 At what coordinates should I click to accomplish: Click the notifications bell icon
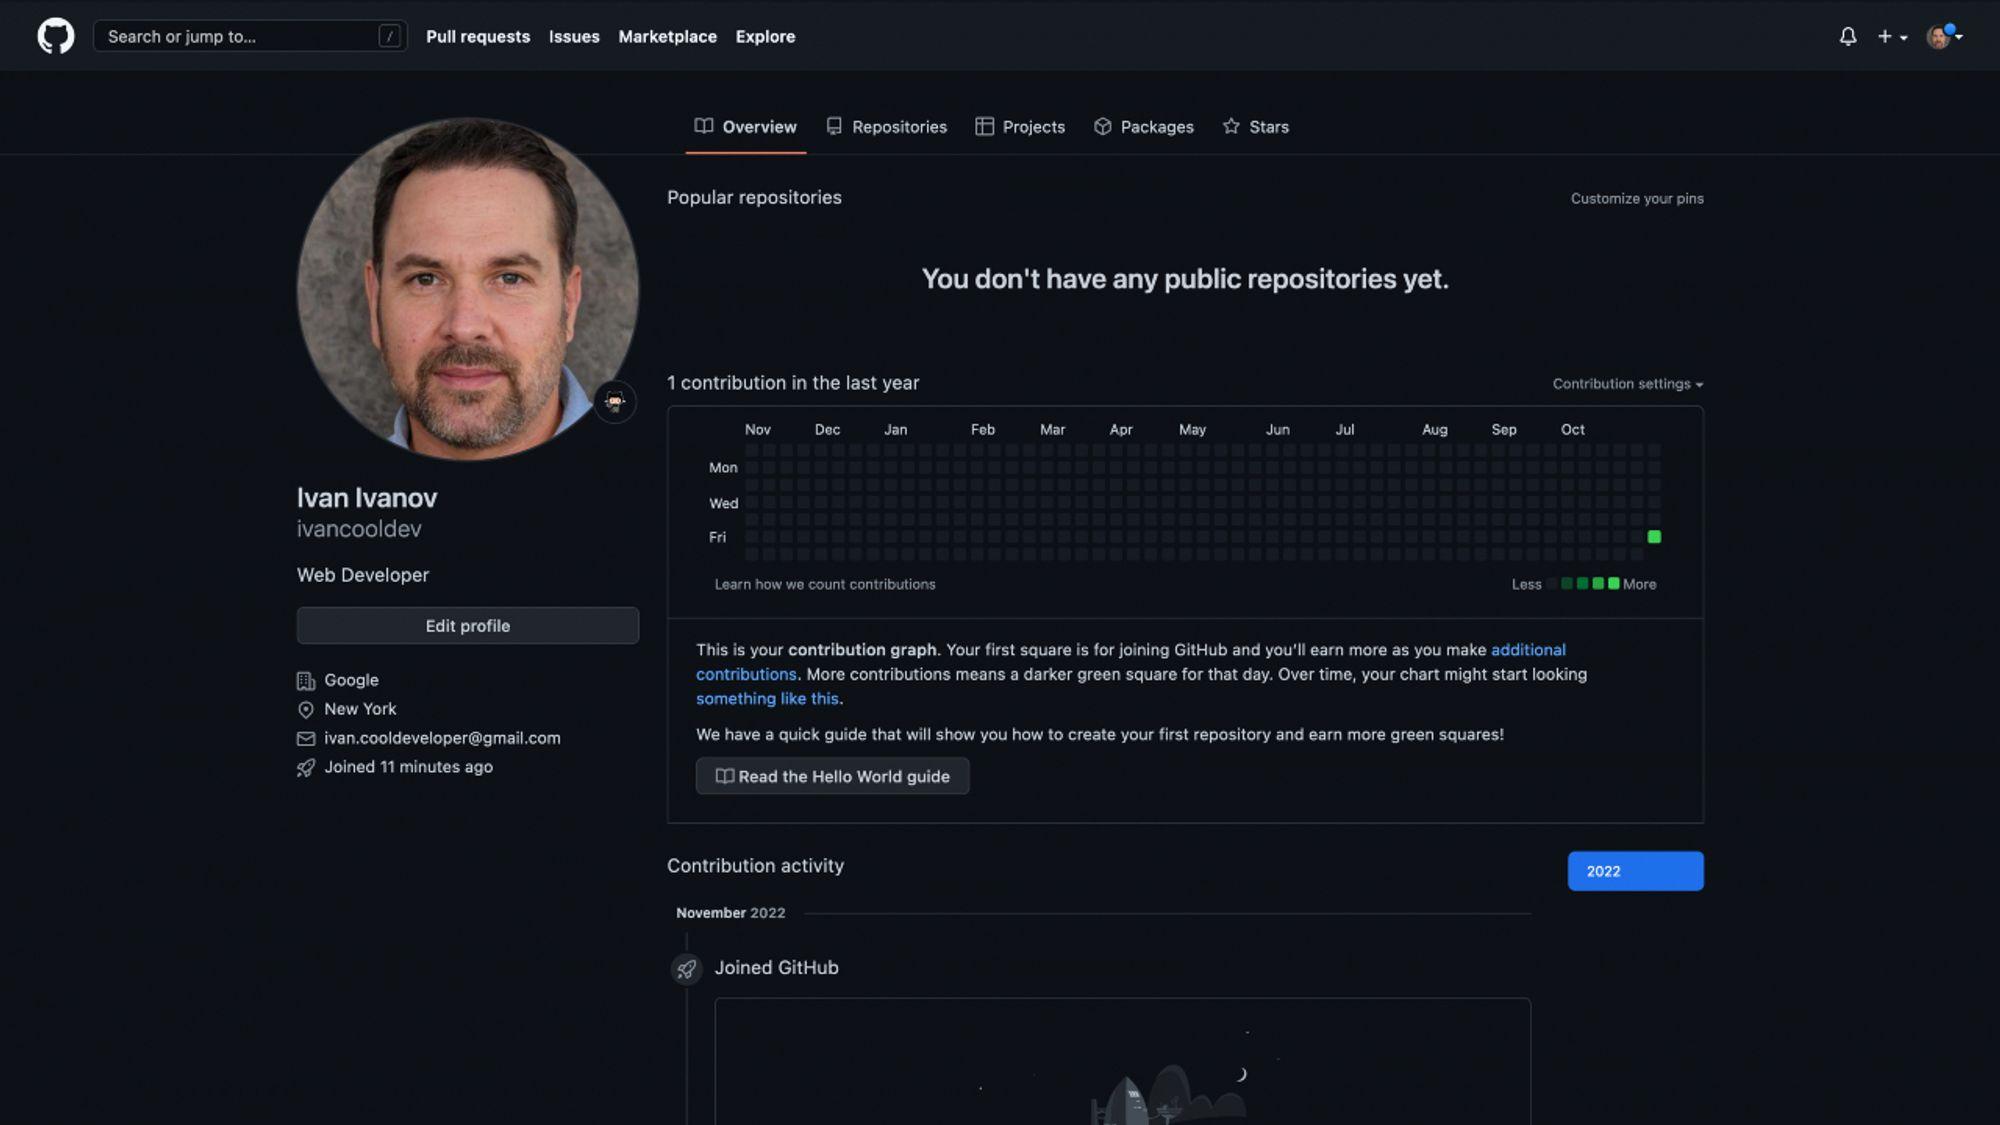(x=1848, y=36)
